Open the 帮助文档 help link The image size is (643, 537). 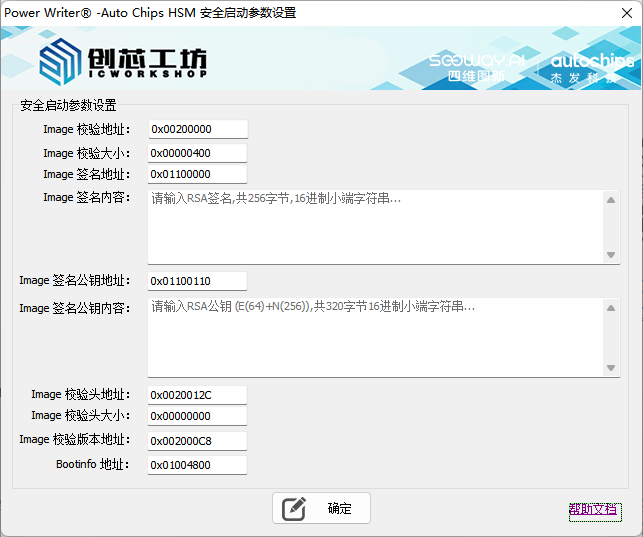[593, 509]
